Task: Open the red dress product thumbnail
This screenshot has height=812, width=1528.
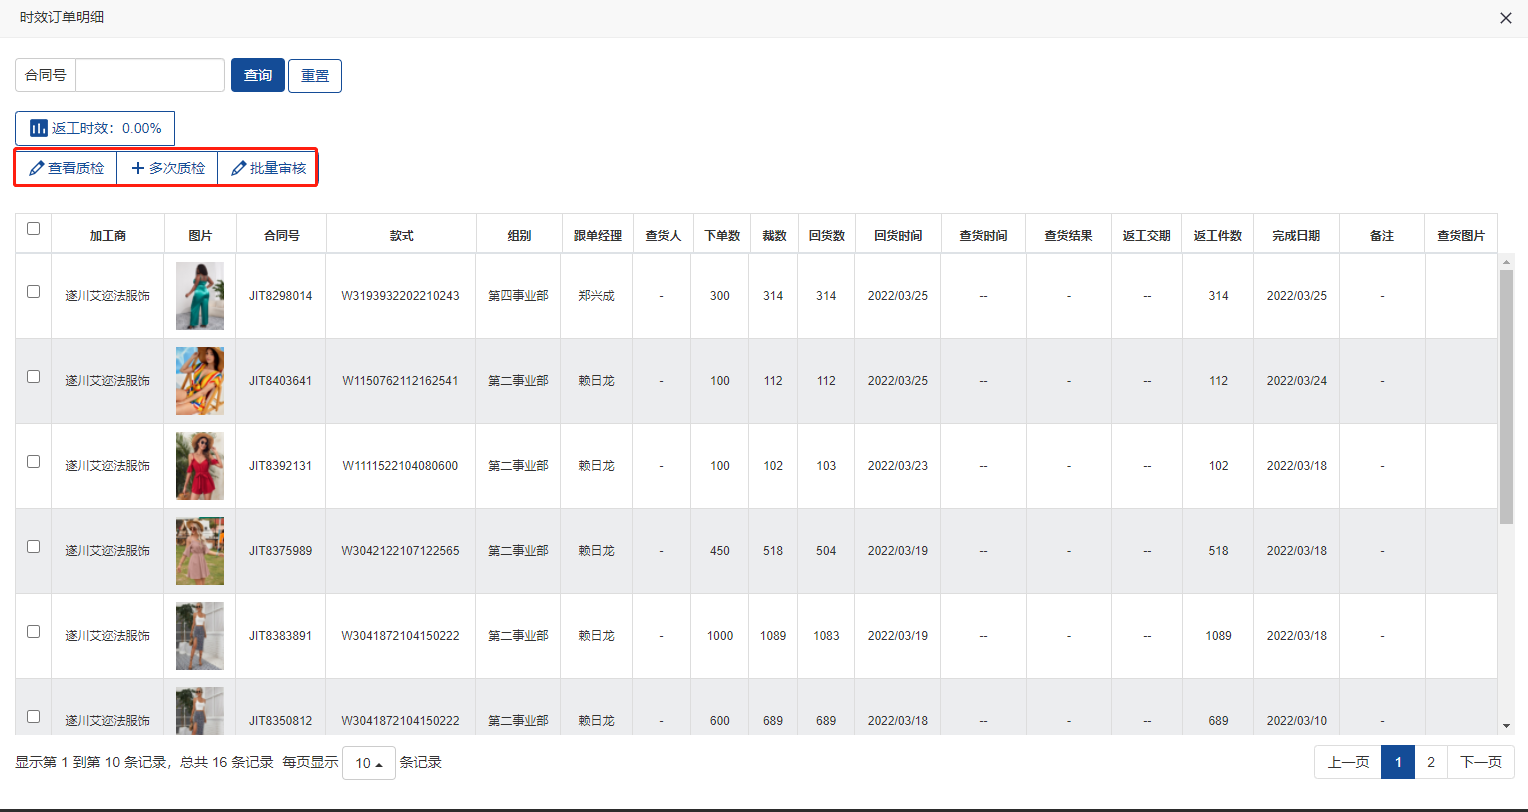Action: (200, 466)
